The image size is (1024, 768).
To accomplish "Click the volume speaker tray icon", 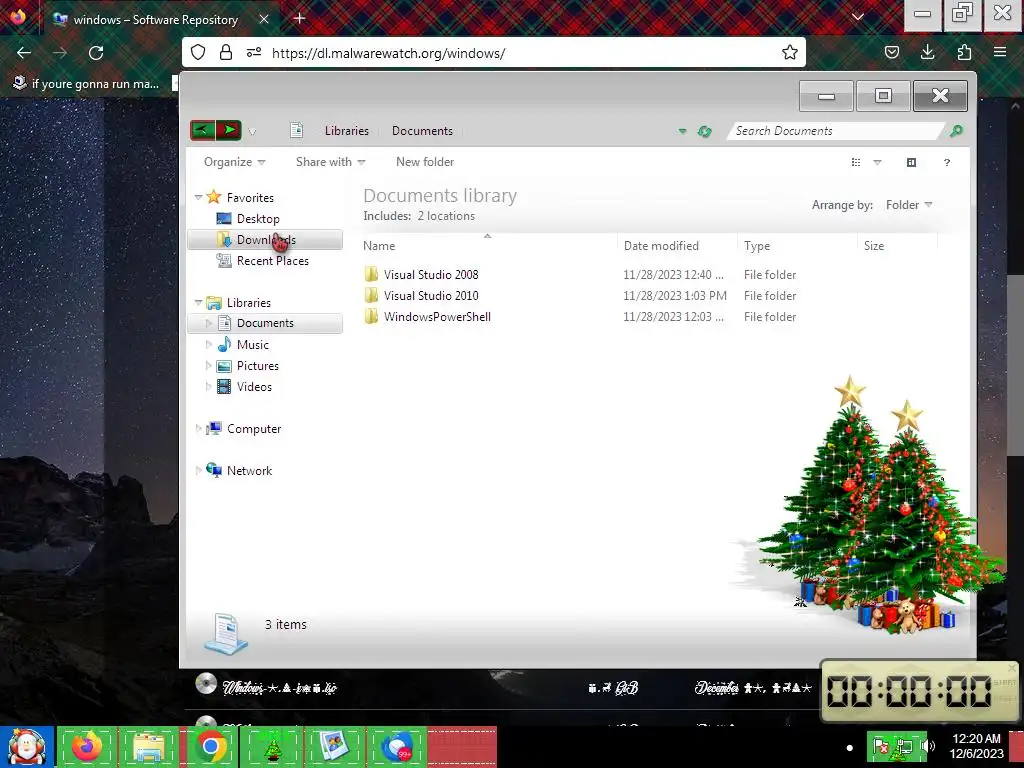I will (927, 746).
